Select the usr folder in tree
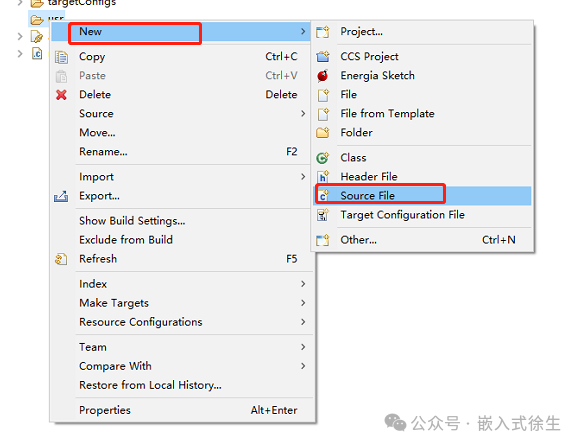Image resolution: width=579 pixels, height=446 pixels. pos(47,18)
